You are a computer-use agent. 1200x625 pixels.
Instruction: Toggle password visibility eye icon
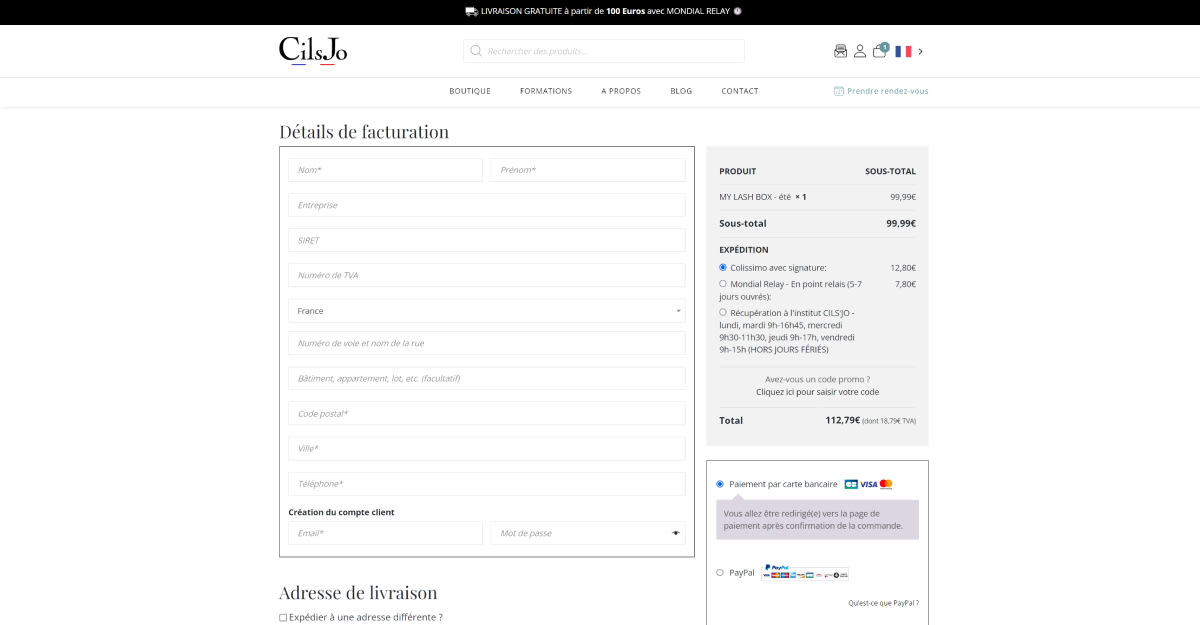(675, 533)
